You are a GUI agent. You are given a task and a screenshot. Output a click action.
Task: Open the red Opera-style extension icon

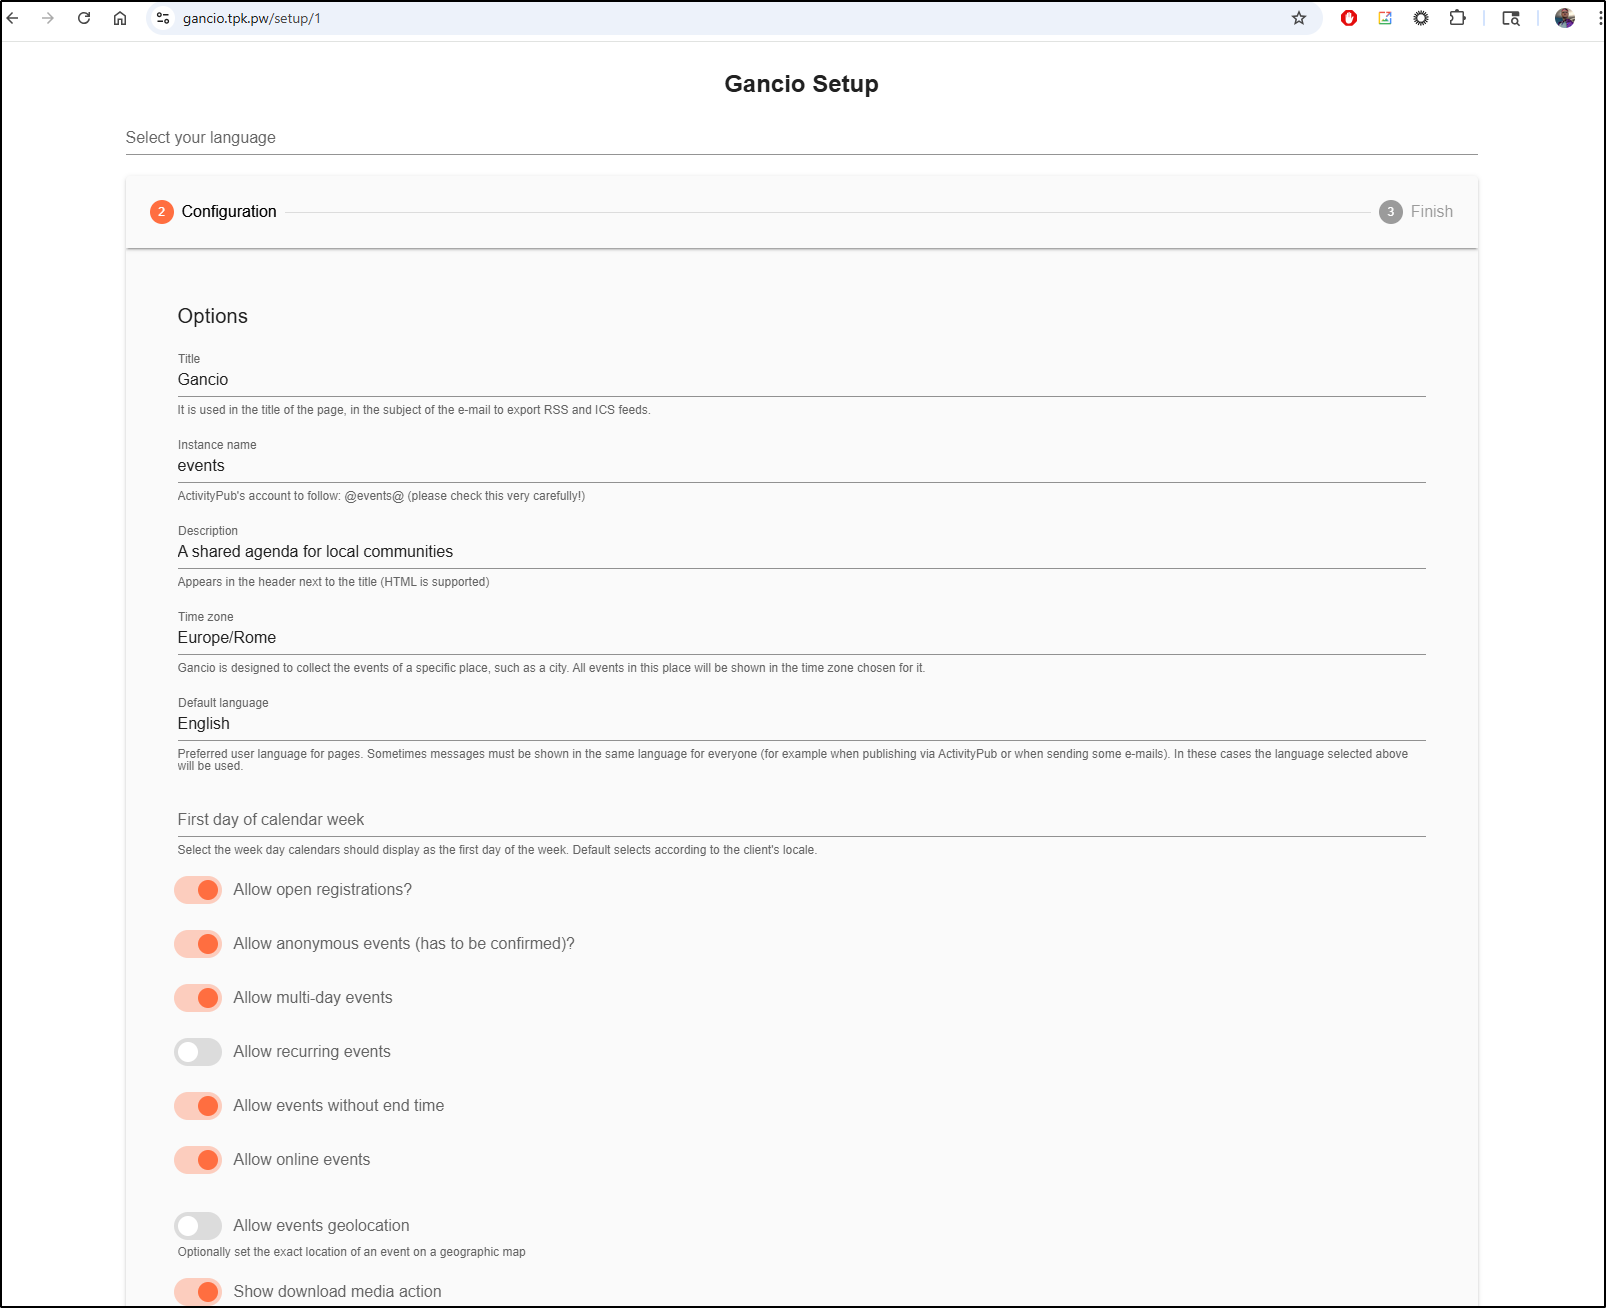[1349, 18]
